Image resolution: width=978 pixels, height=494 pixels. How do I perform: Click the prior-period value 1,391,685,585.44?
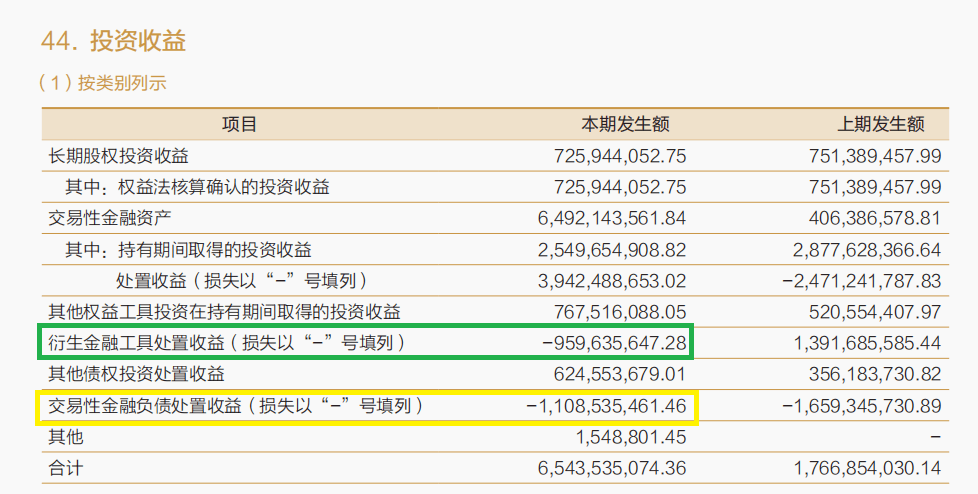[x=867, y=343]
